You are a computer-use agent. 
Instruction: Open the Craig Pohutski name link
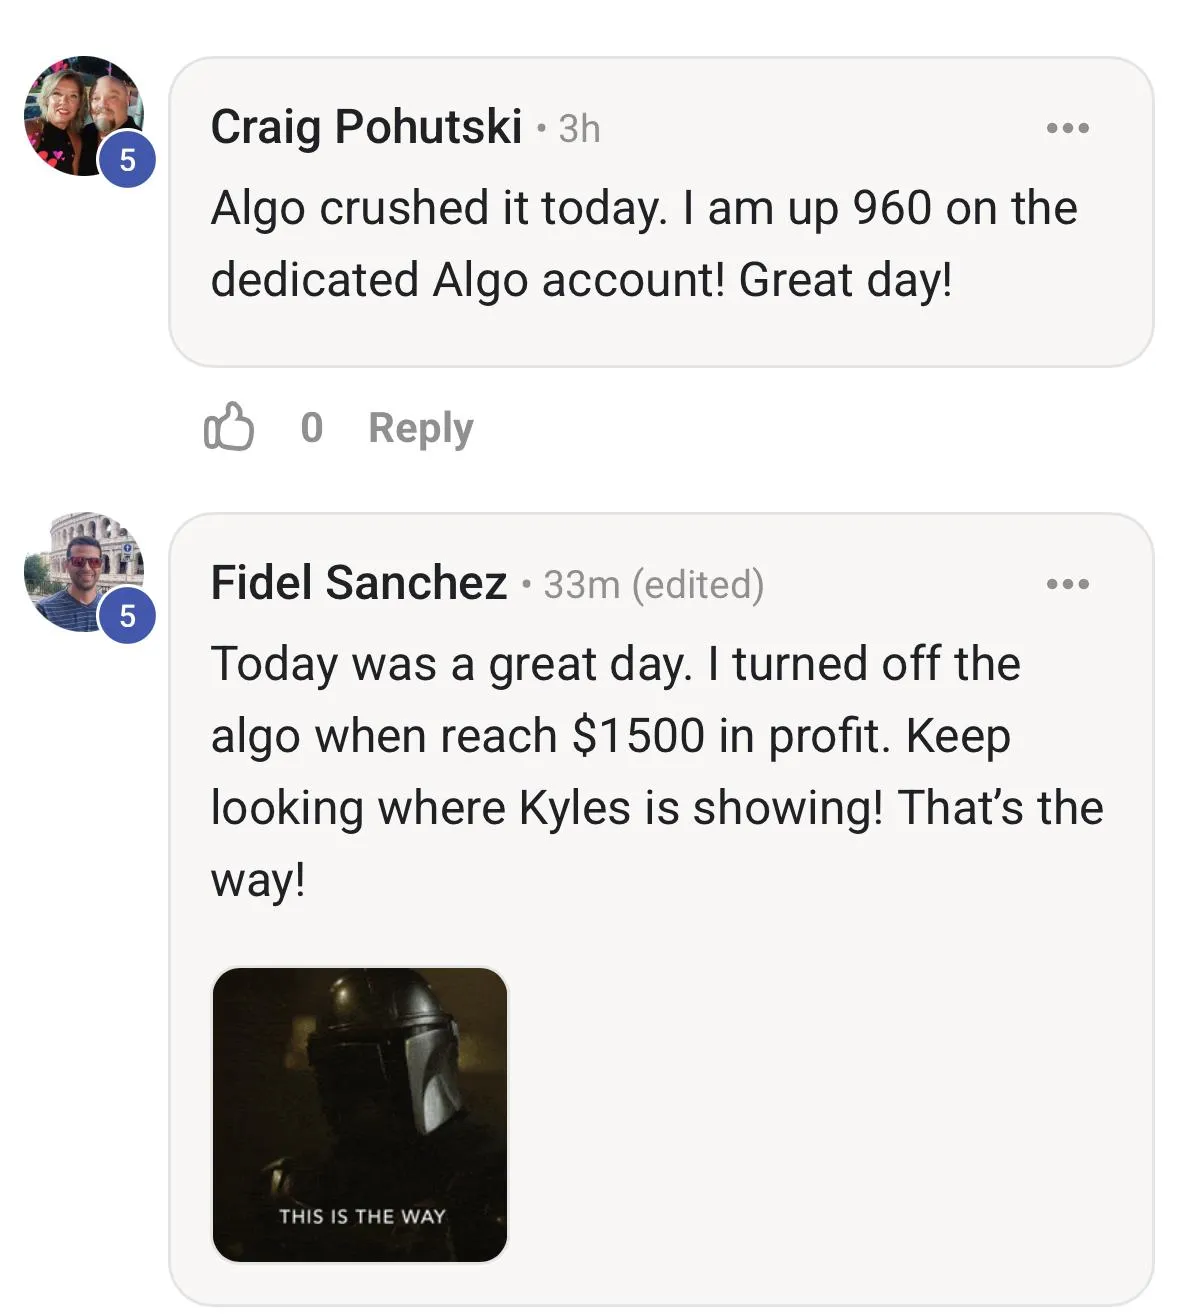click(366, 127)
